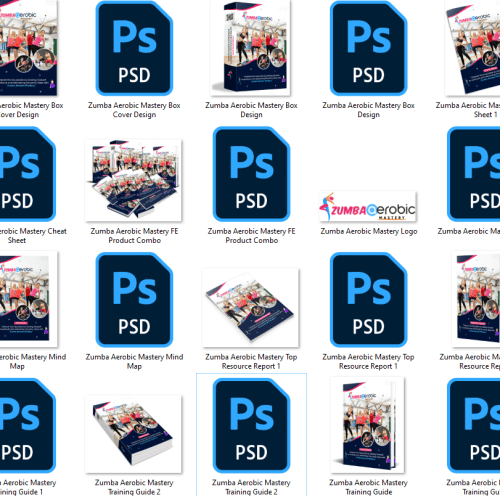The height and width of the screenshot is (500, 500).
Task: Select the FE Product Combo PSD icon
Action: click(x=251, y=174)
